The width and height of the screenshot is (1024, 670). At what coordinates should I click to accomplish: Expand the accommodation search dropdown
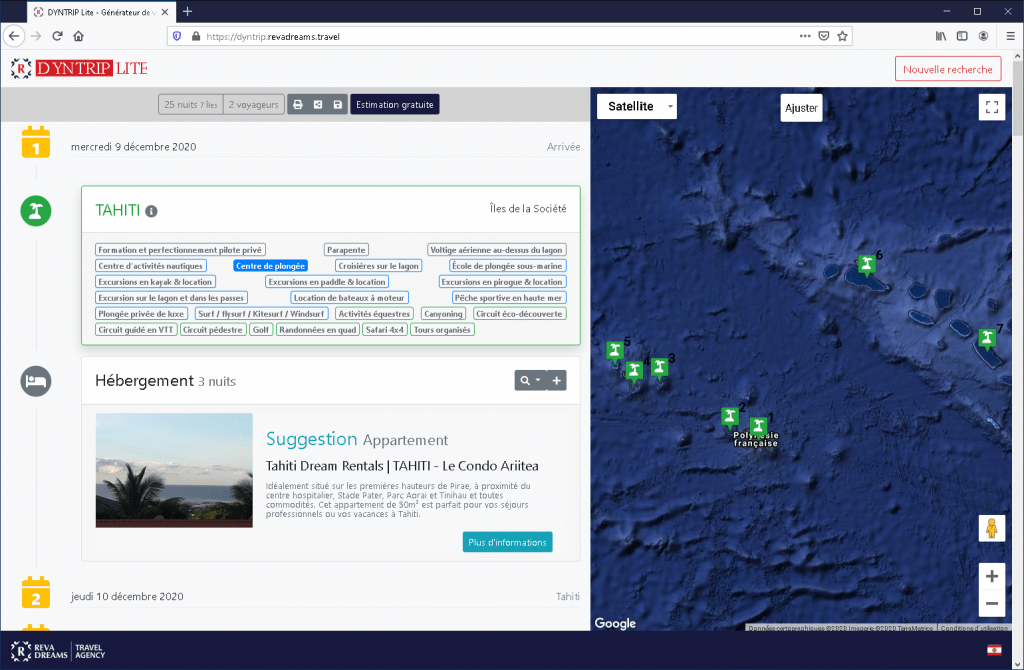[529, 380]
